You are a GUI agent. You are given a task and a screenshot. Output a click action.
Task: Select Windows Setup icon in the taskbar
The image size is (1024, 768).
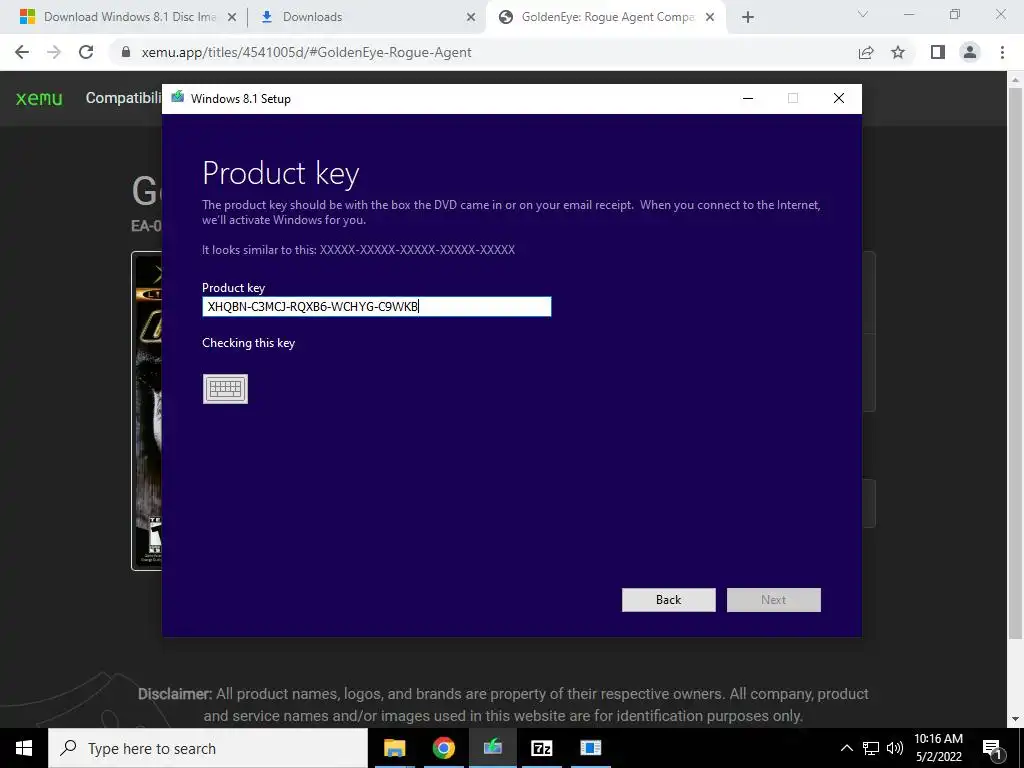click(x=492, y=748)
